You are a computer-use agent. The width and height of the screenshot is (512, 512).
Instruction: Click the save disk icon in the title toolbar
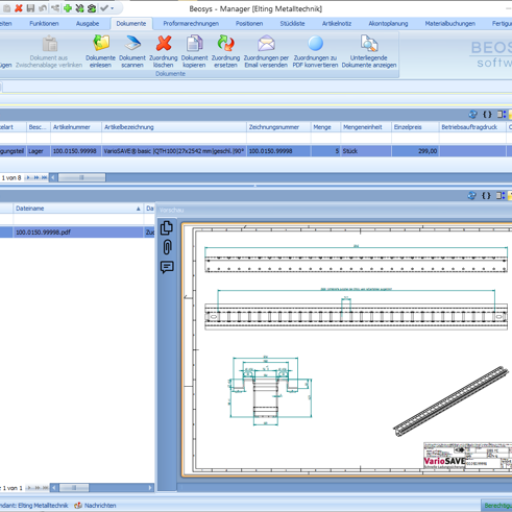(x=31, y=8)
